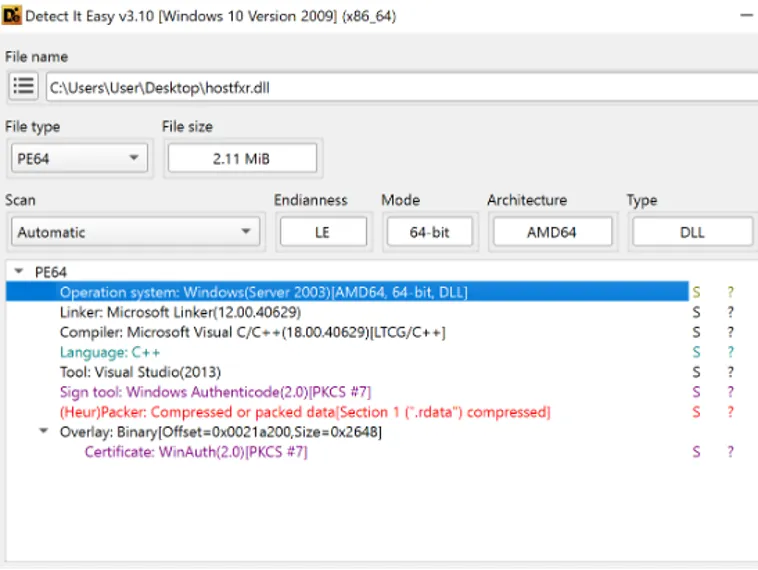Click the 2.11 MiB file size button
The height and width of the screenshot is (570, 758).
tap(242, 158)
